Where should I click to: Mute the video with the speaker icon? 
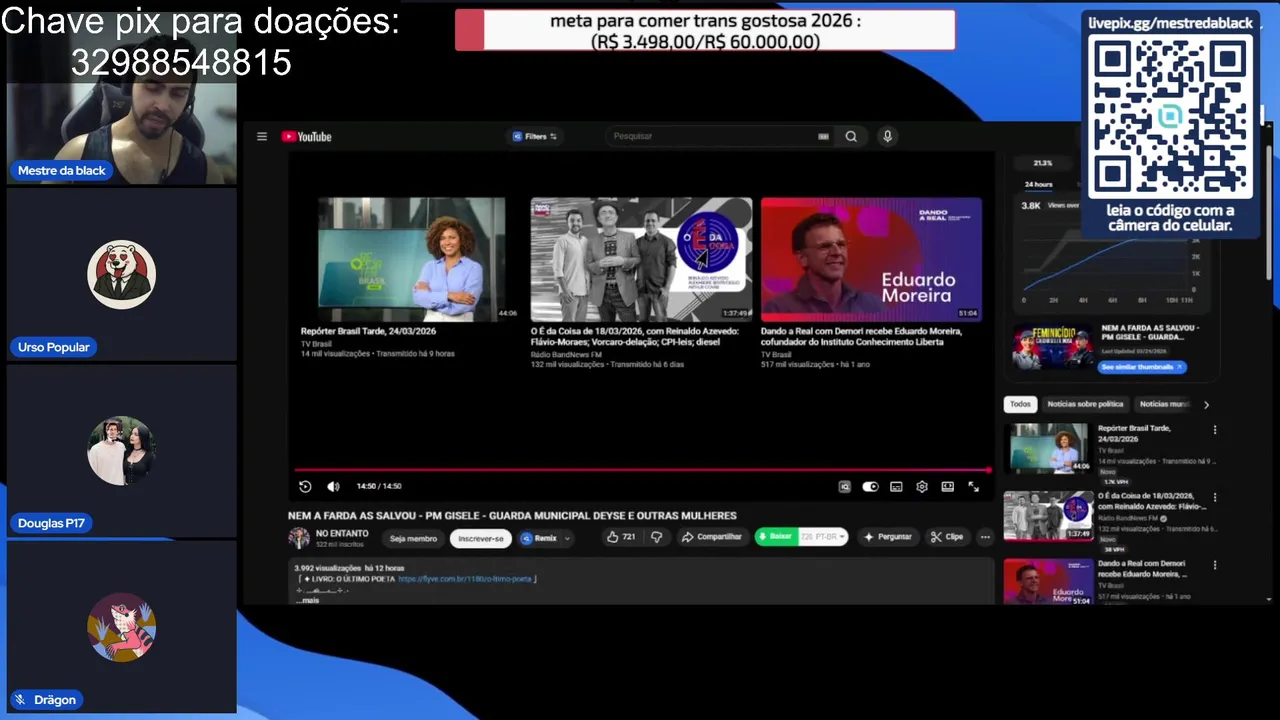(x=333, y=486)
